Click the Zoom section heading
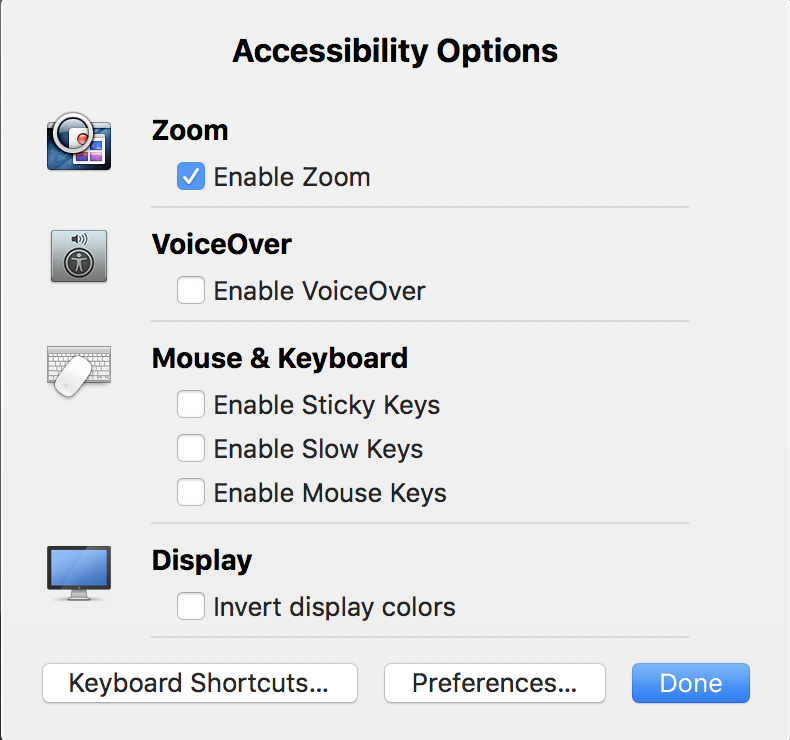Screen dimensions: 790x740 190,130
